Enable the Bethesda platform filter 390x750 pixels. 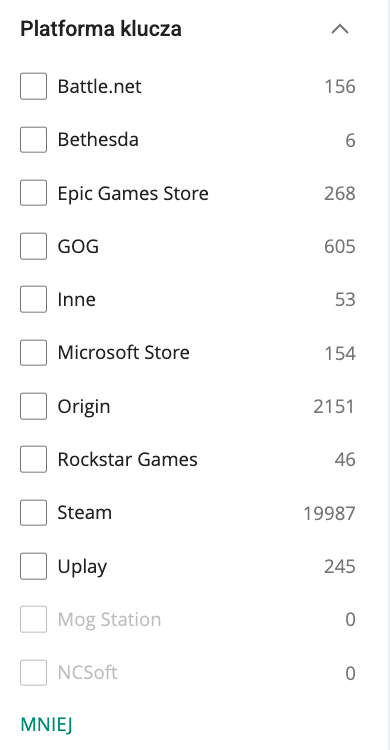pyautogui.click(x=33, y=140)
